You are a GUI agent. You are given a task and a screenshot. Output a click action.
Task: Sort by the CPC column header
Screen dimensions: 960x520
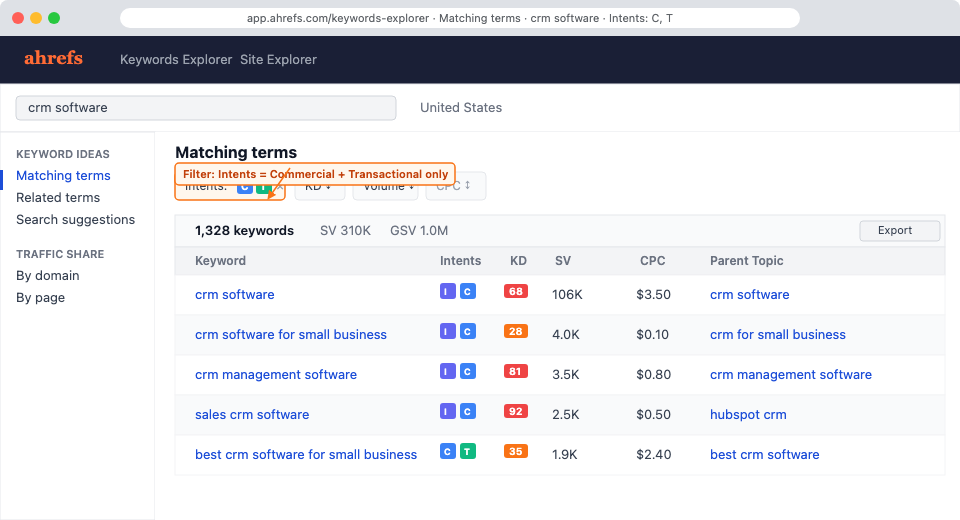tap(652, 261)
